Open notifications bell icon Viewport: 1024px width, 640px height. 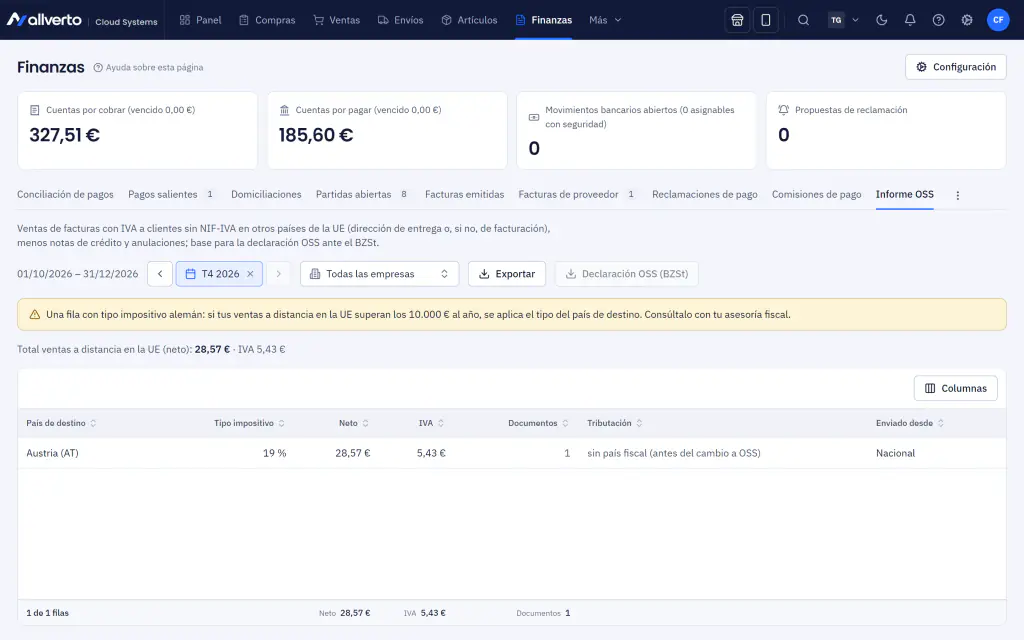(910, 20)
